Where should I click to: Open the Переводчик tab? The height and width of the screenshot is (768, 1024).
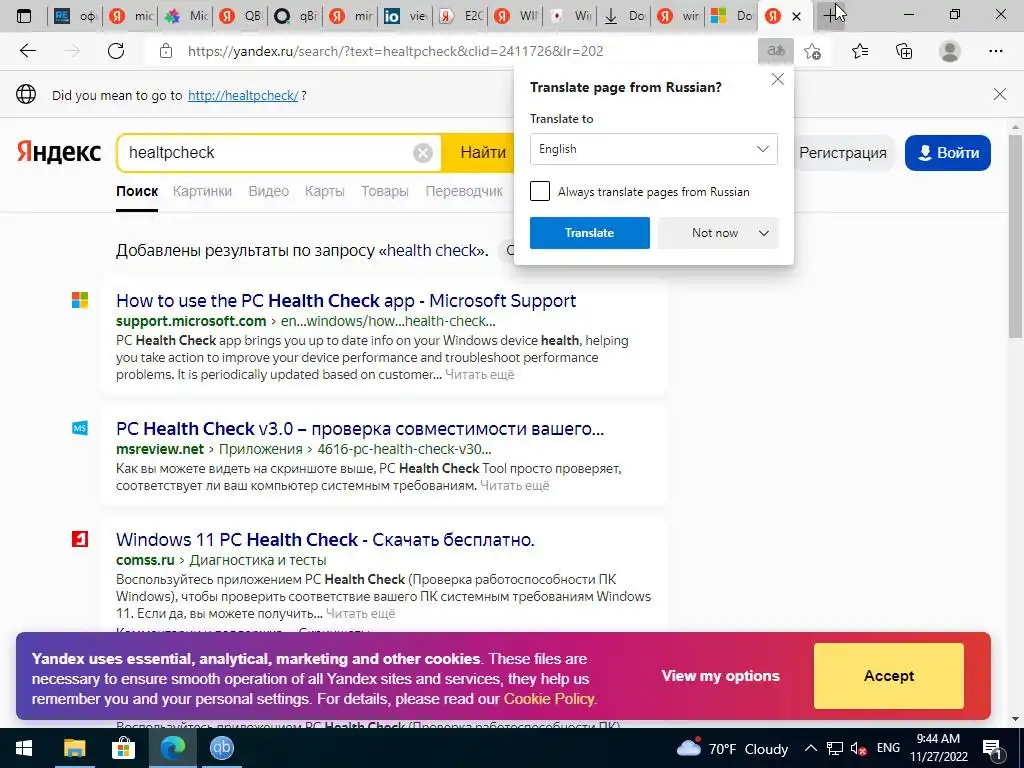coord(464,191)
